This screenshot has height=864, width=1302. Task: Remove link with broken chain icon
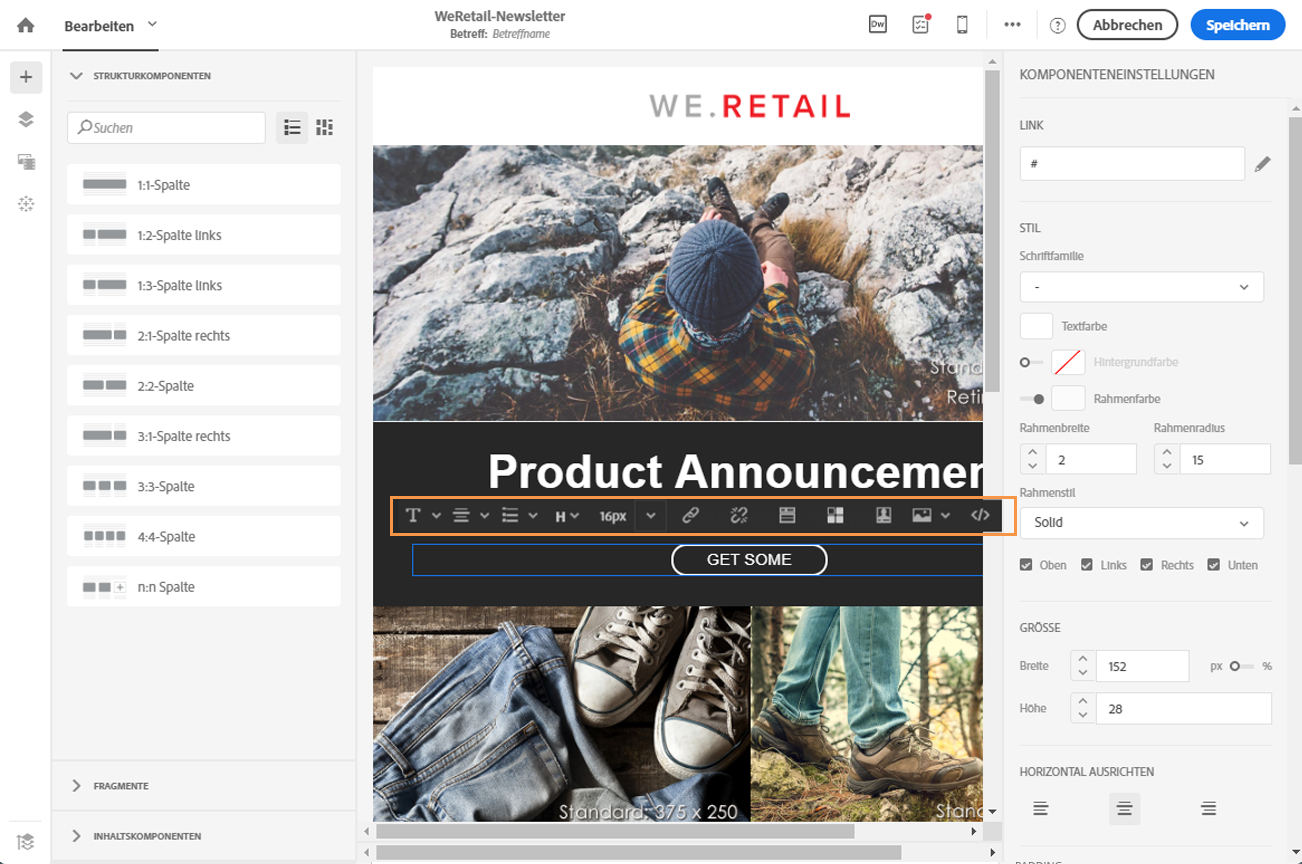click(739, 515)
